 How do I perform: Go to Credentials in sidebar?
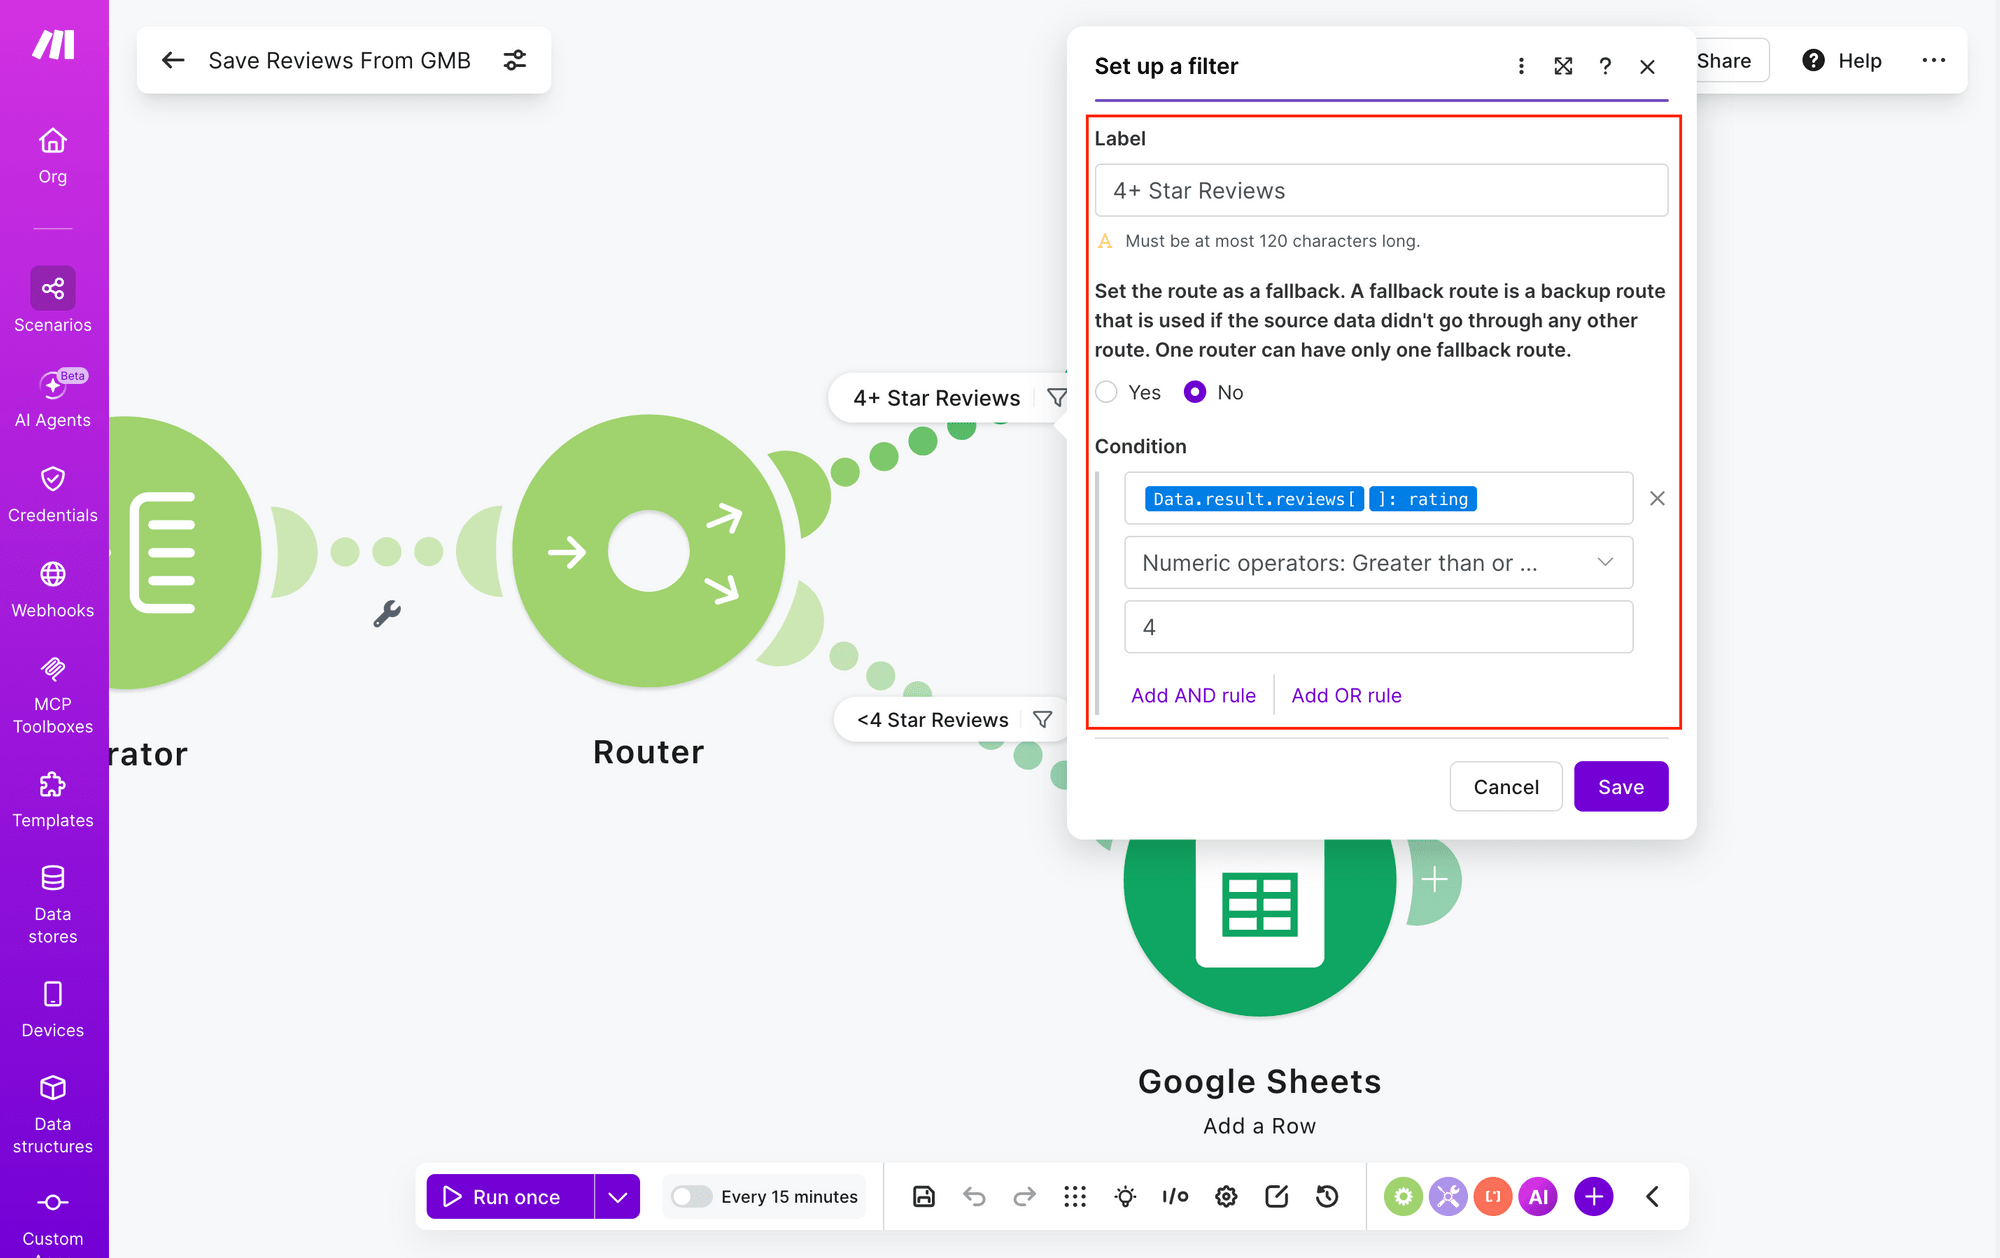click(53, 494)
